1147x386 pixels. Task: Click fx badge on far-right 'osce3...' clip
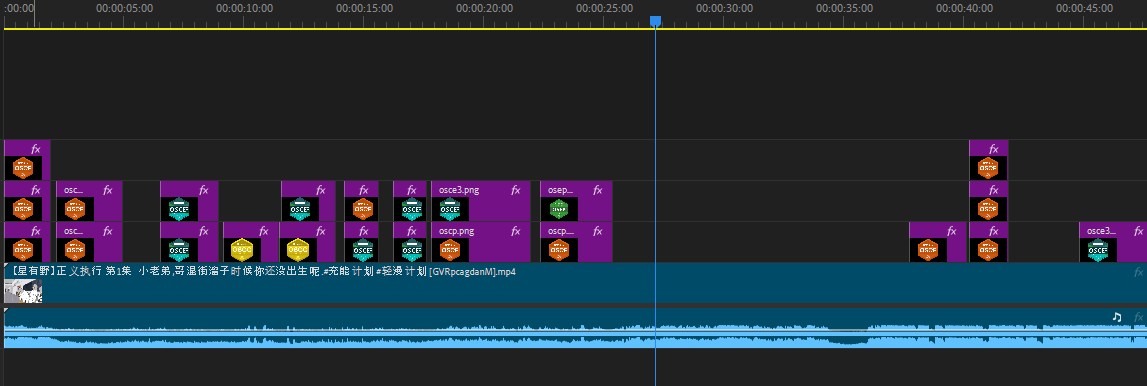1137,231
